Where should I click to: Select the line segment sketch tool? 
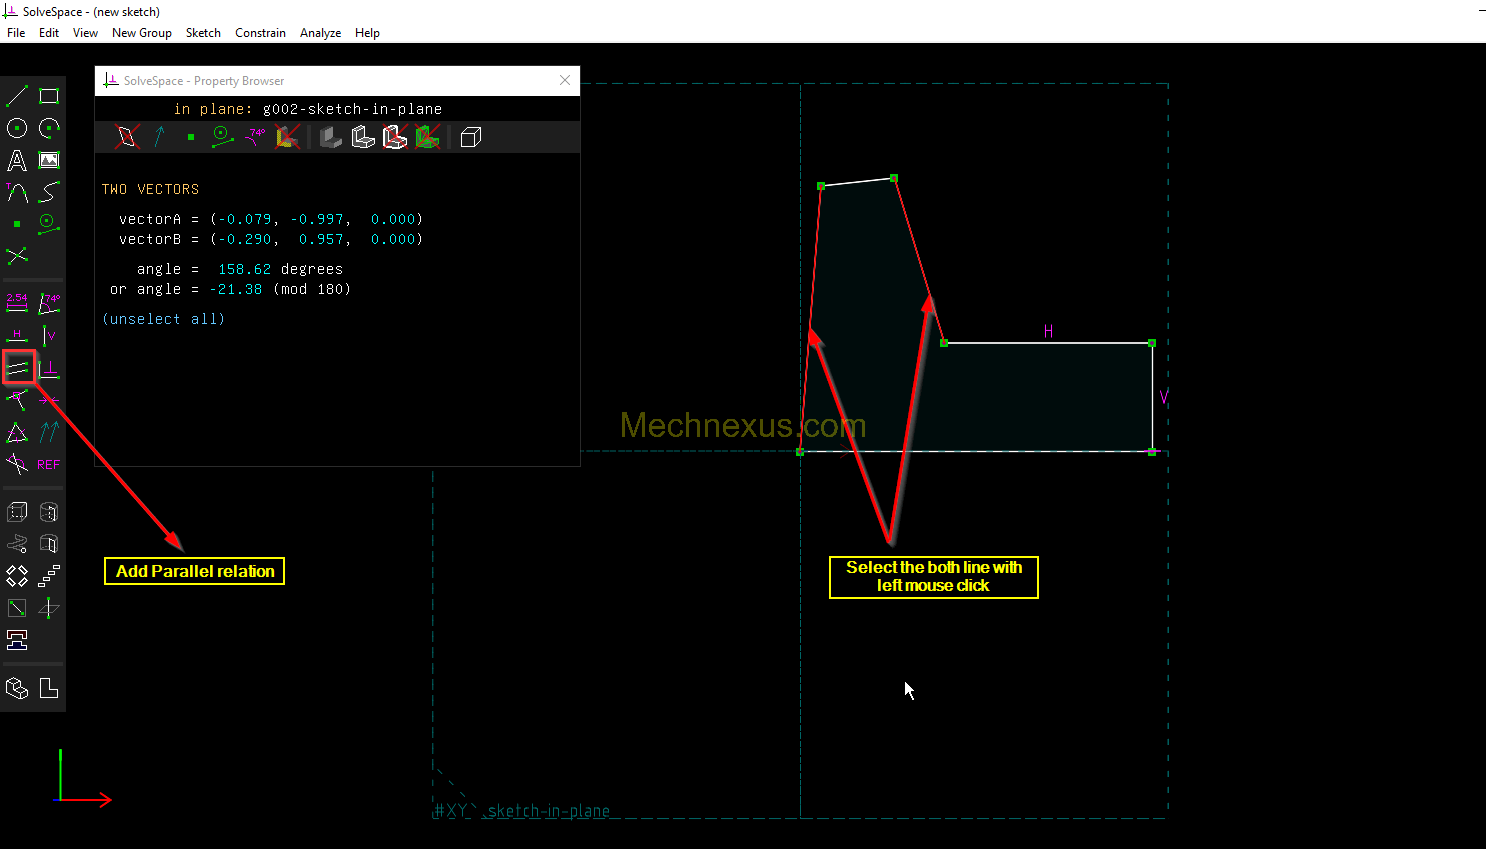17,96
